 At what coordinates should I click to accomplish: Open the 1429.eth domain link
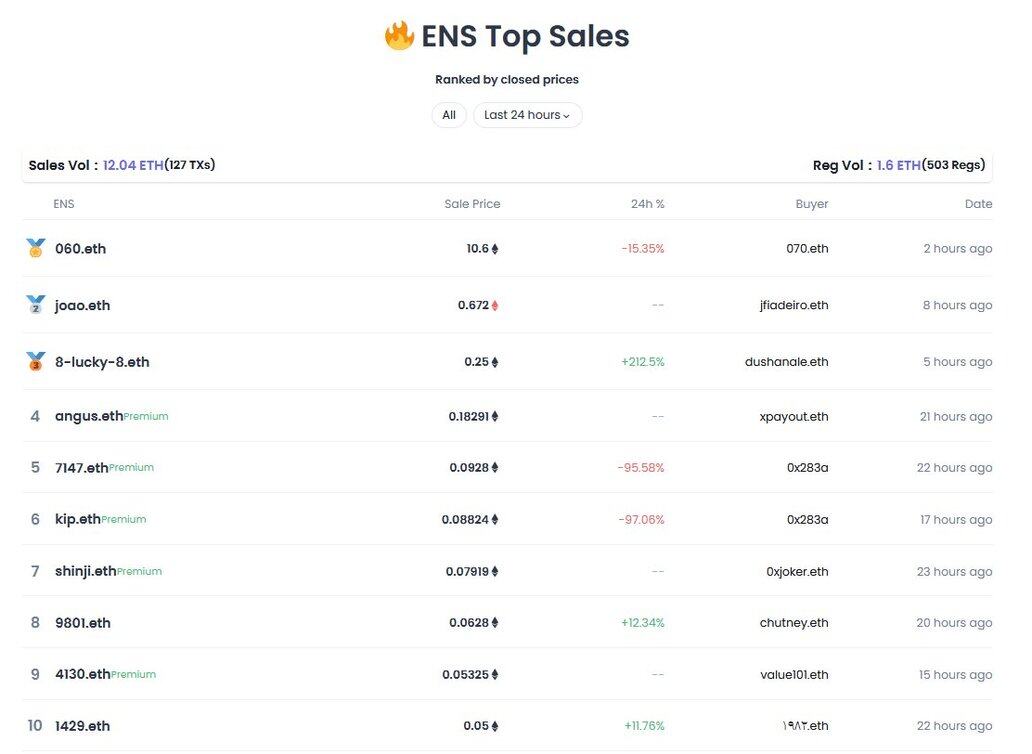pos(82,726)
